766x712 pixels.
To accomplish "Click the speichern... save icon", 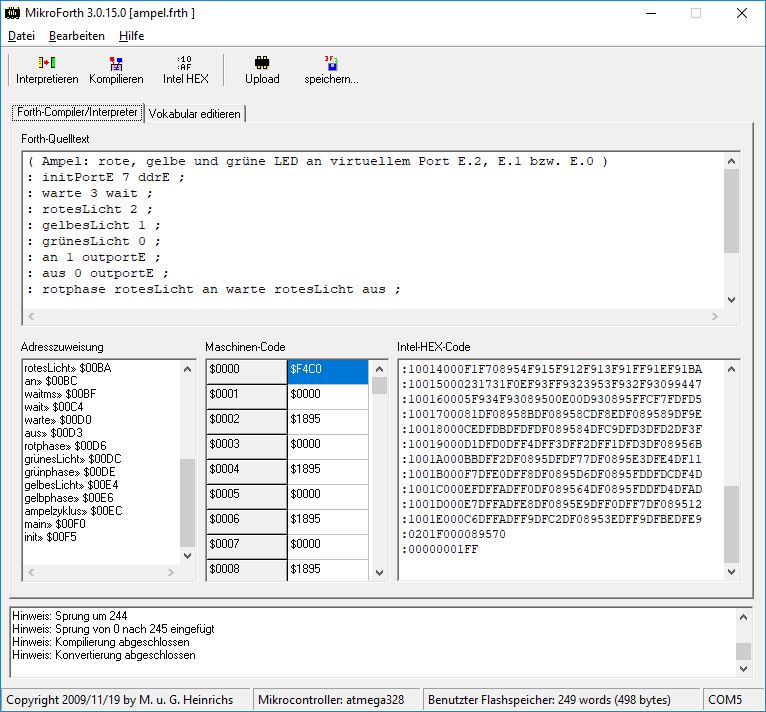I will [x=331, y=63].
